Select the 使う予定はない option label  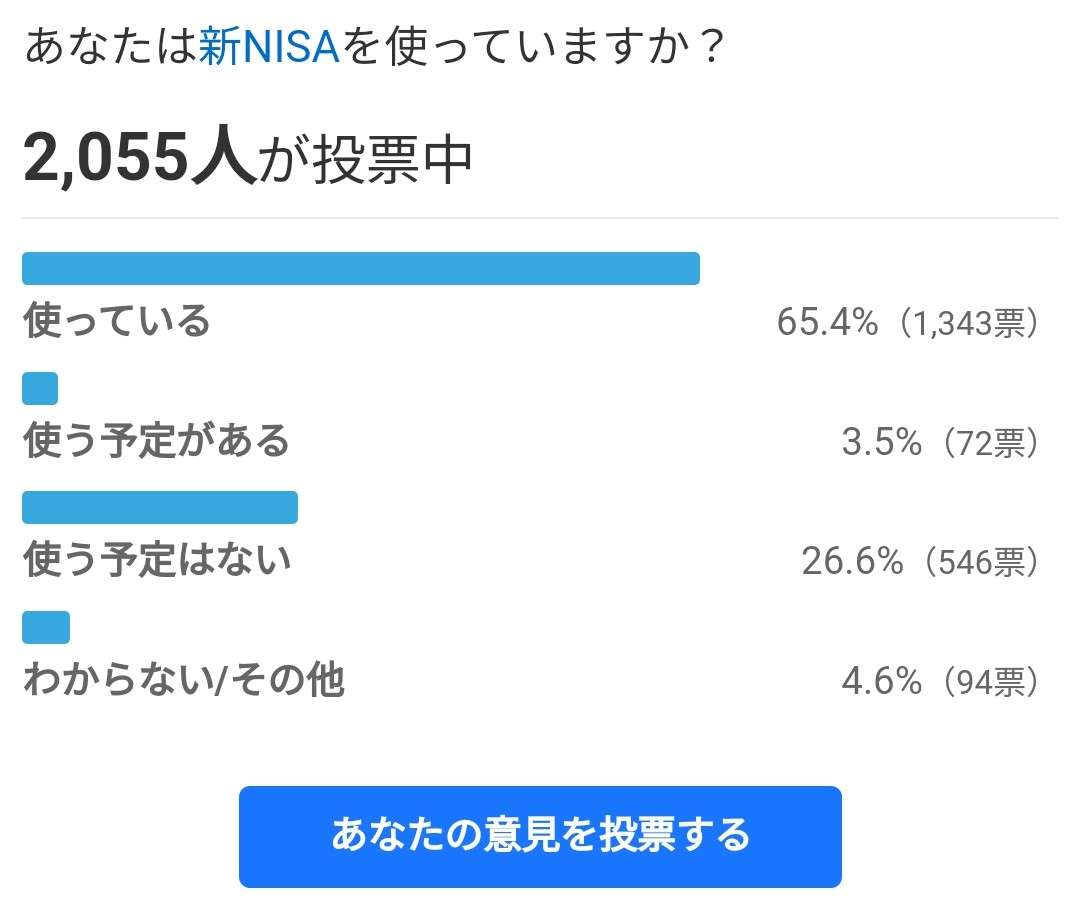[157, 560]
